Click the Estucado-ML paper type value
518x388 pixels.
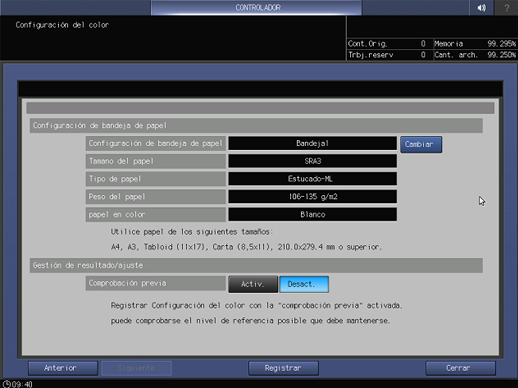(312, 179)
